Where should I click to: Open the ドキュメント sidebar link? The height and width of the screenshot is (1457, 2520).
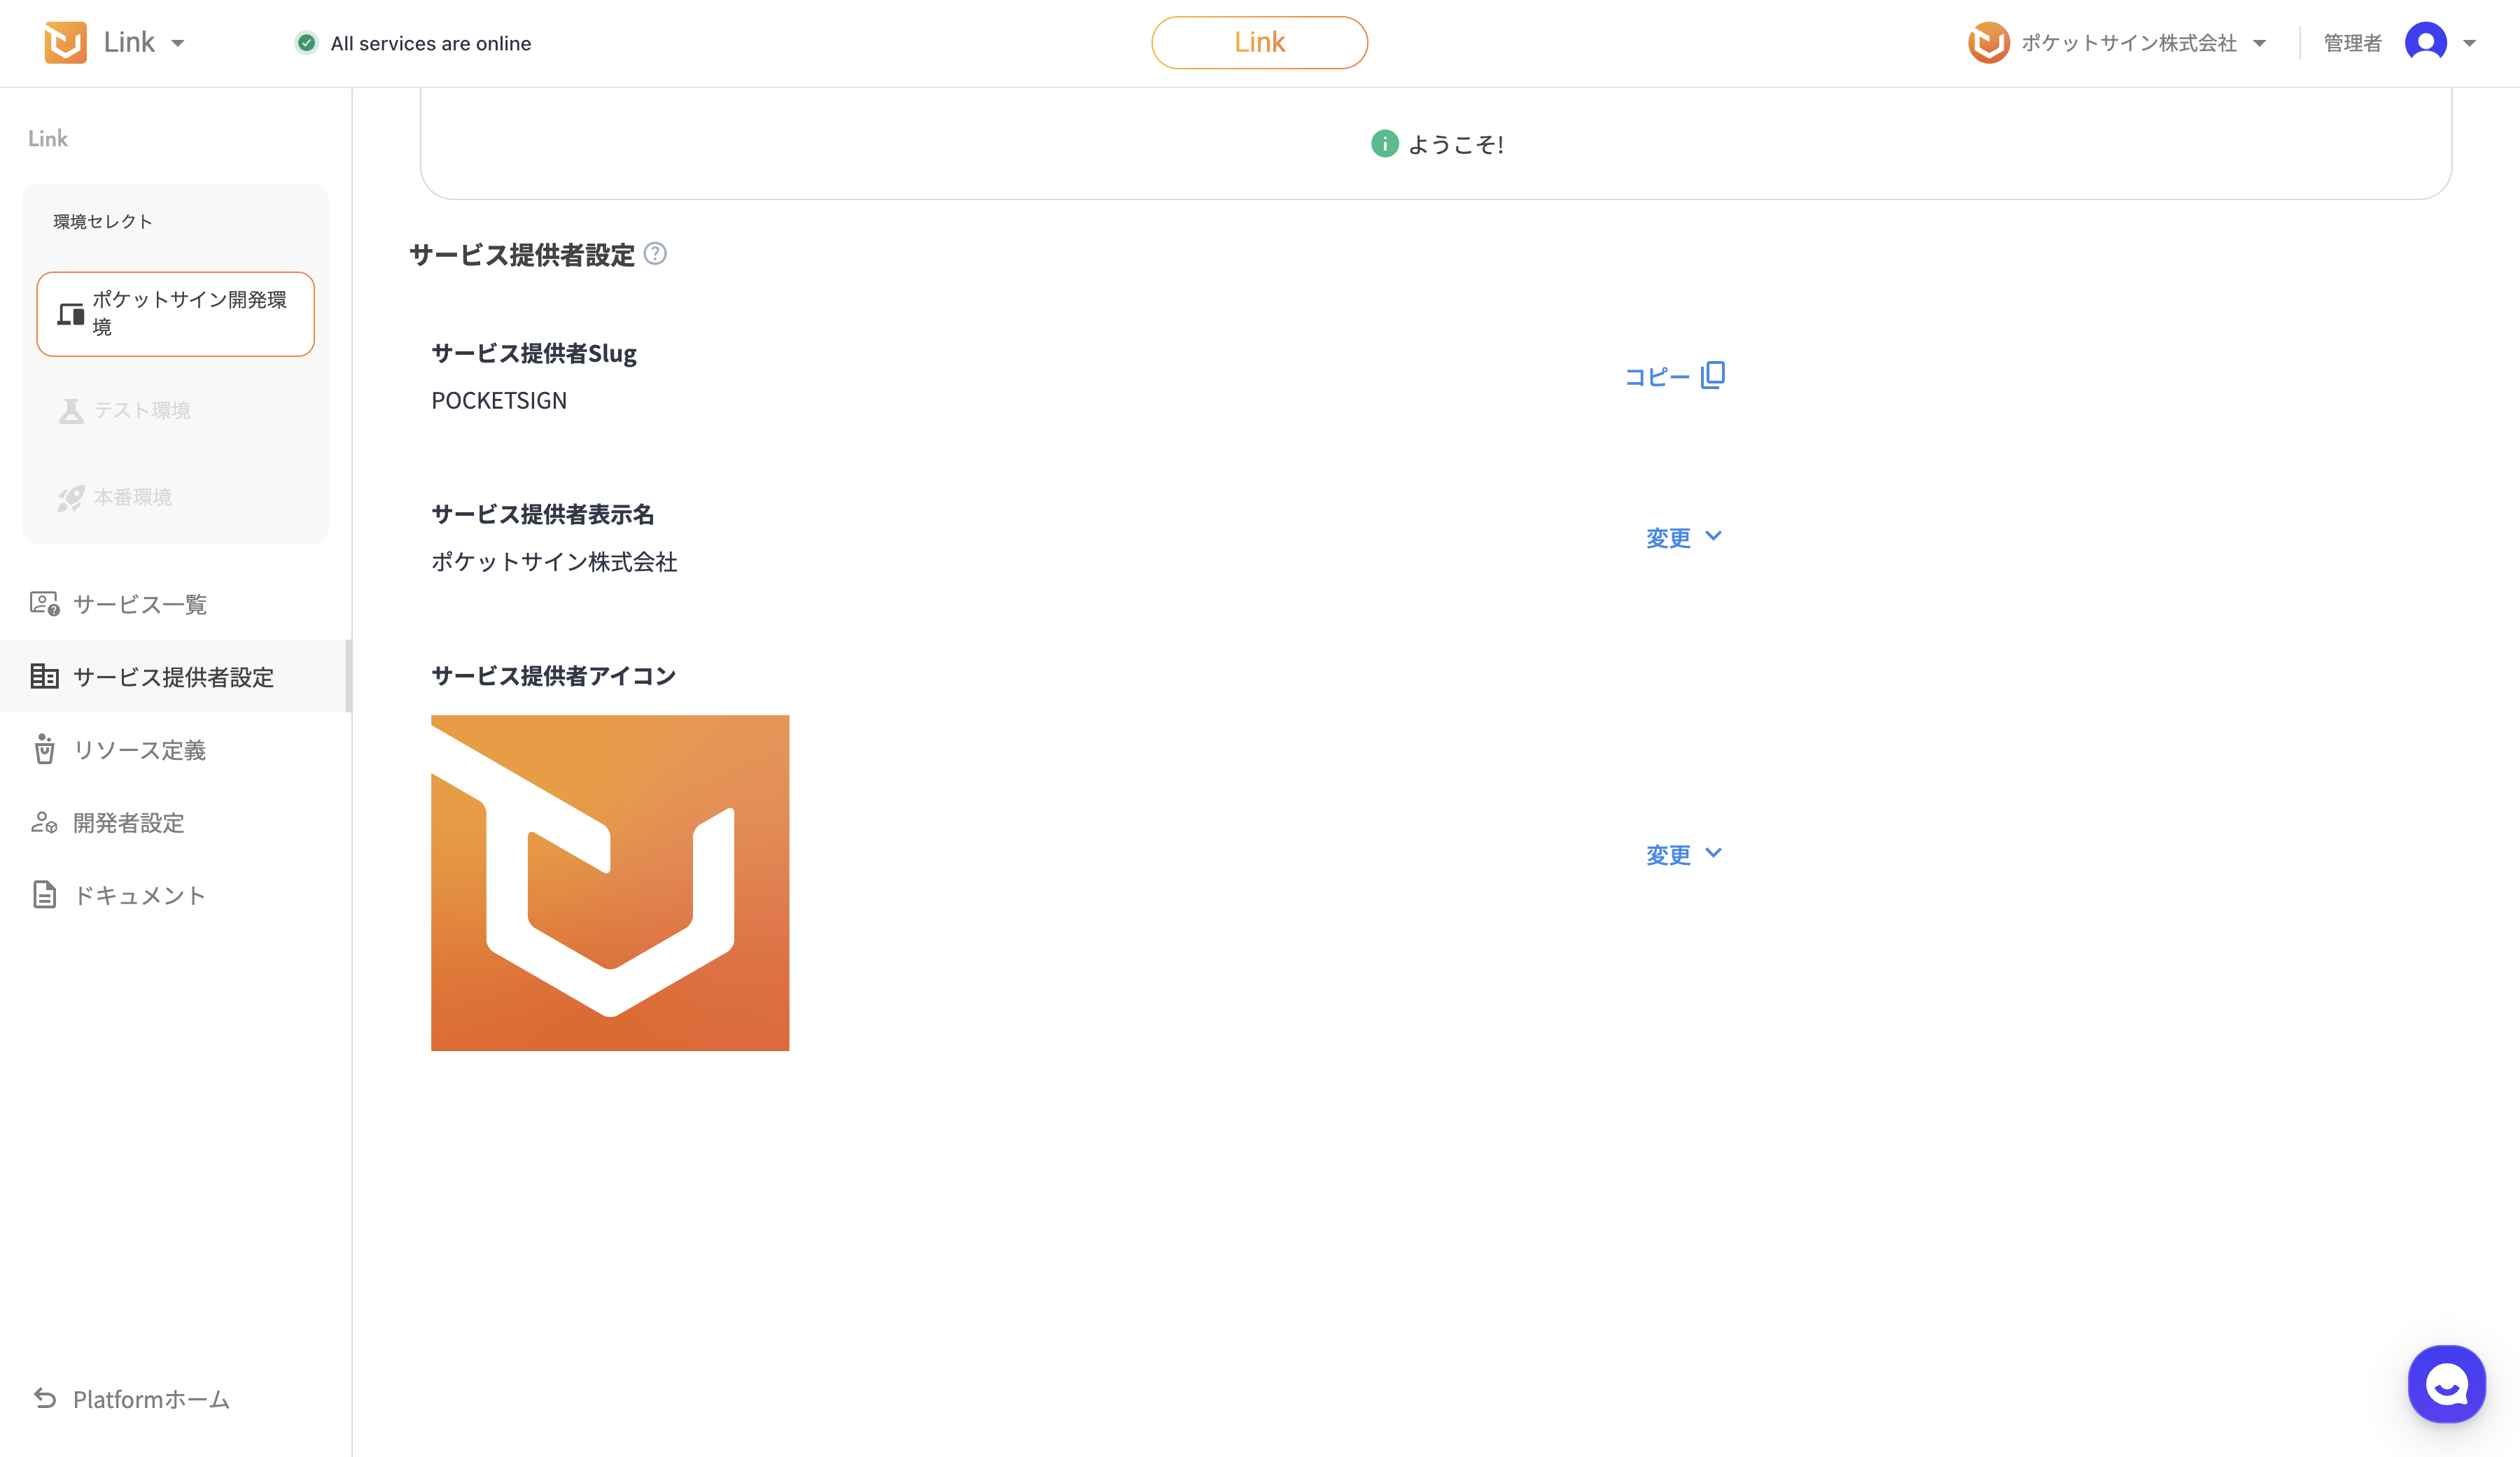click(139, 896)
